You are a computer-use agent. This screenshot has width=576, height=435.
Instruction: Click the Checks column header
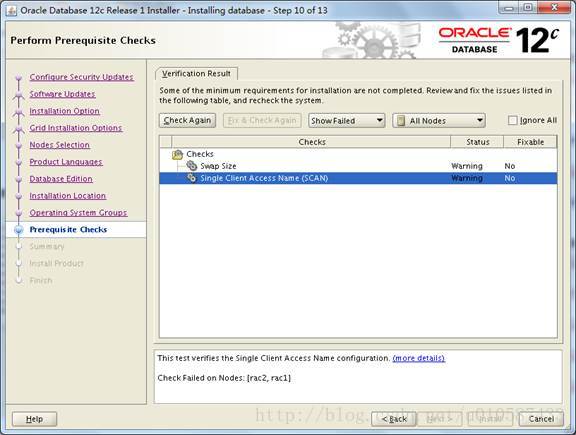(312, 142)
